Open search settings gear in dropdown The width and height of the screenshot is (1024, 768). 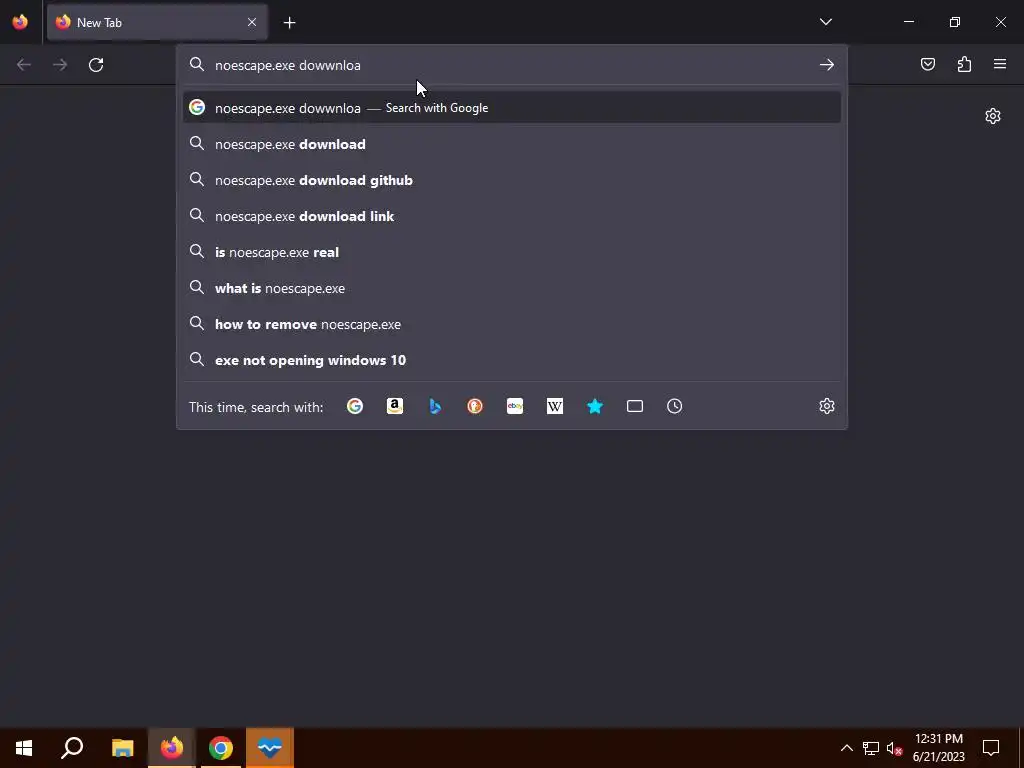[x=827, y=406]
